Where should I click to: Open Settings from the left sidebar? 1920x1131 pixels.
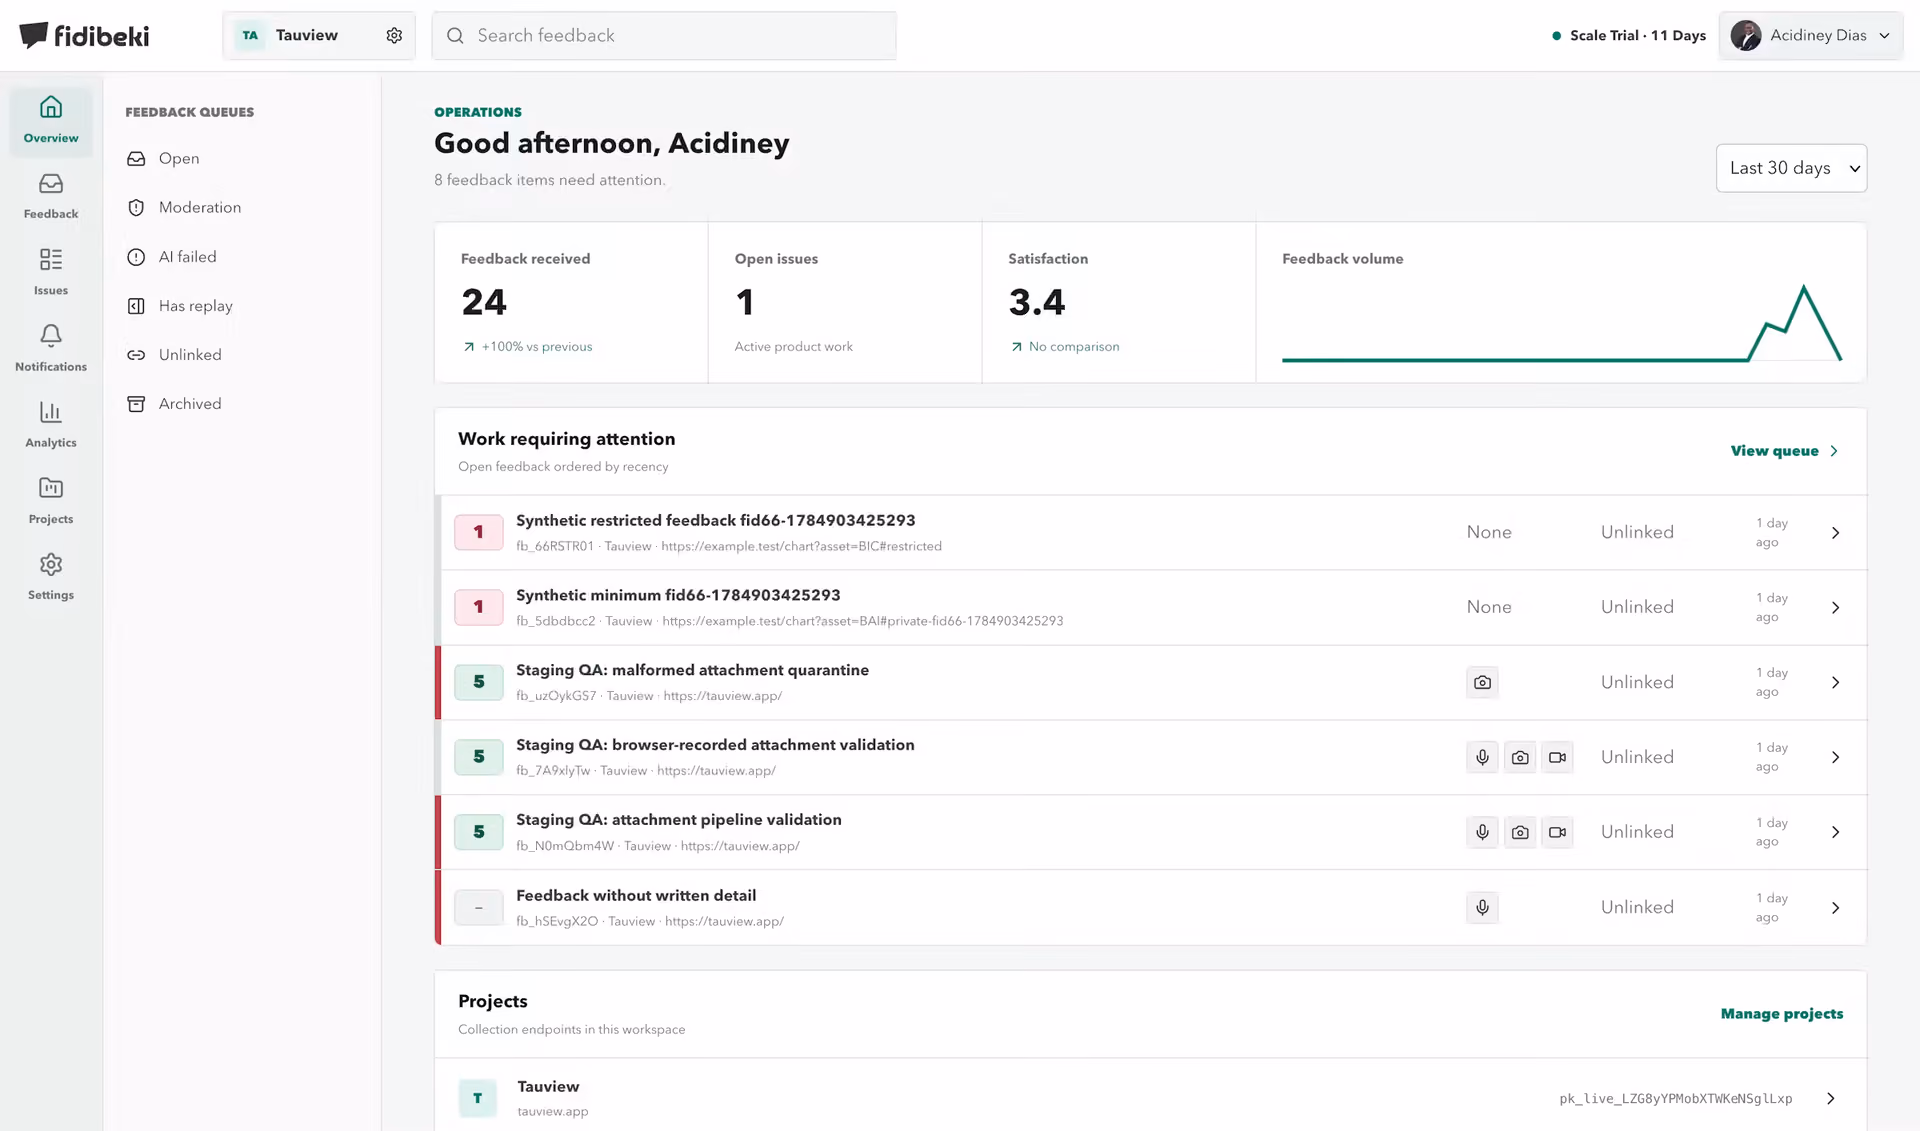51,577
